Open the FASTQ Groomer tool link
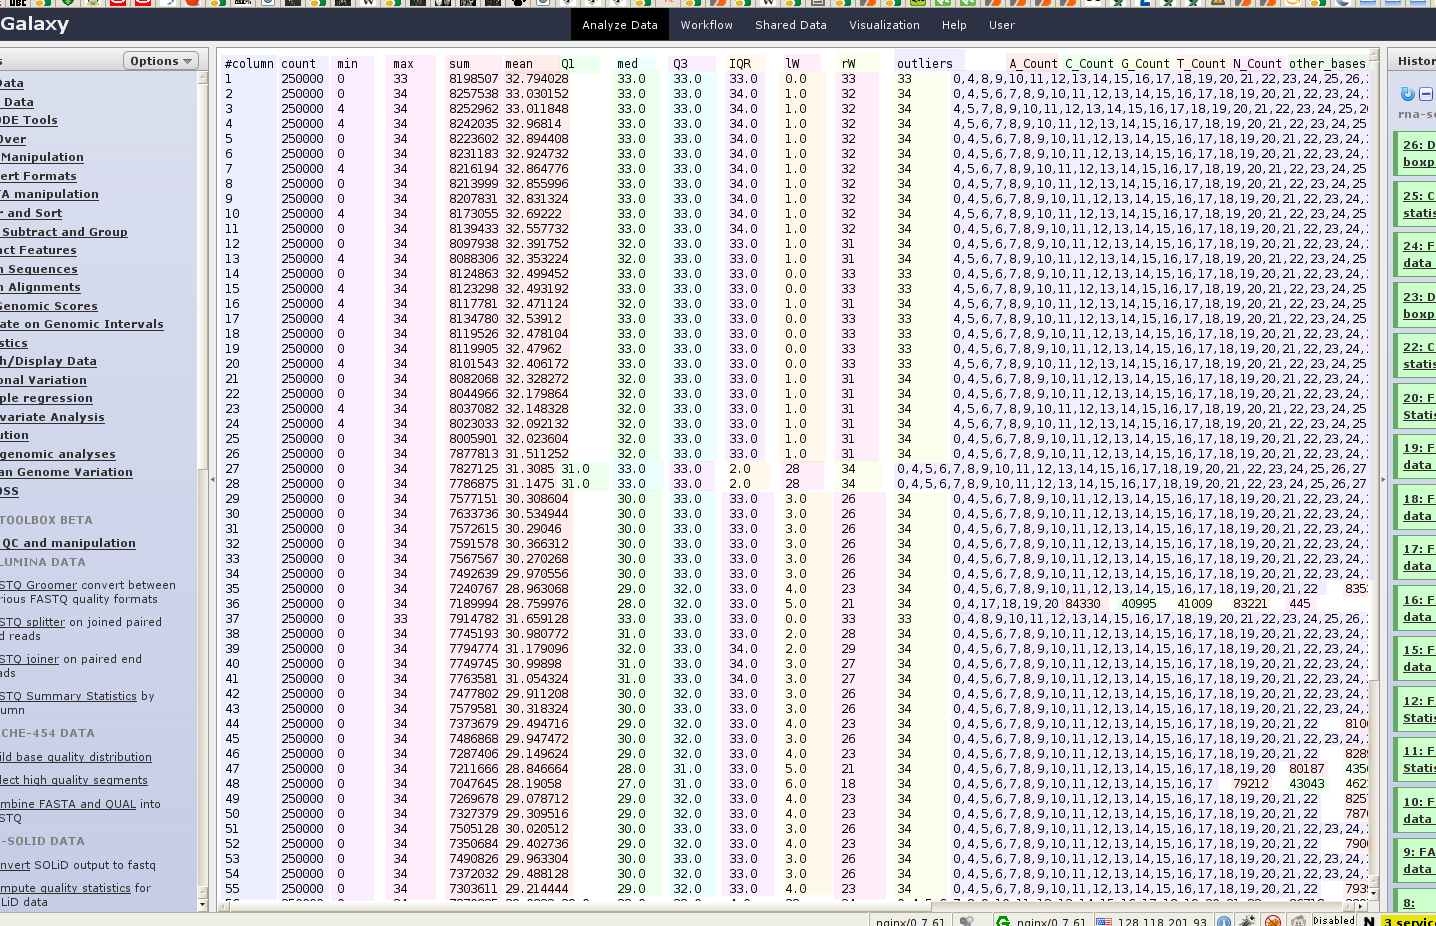1436x926 pixels. coord(38,585)
